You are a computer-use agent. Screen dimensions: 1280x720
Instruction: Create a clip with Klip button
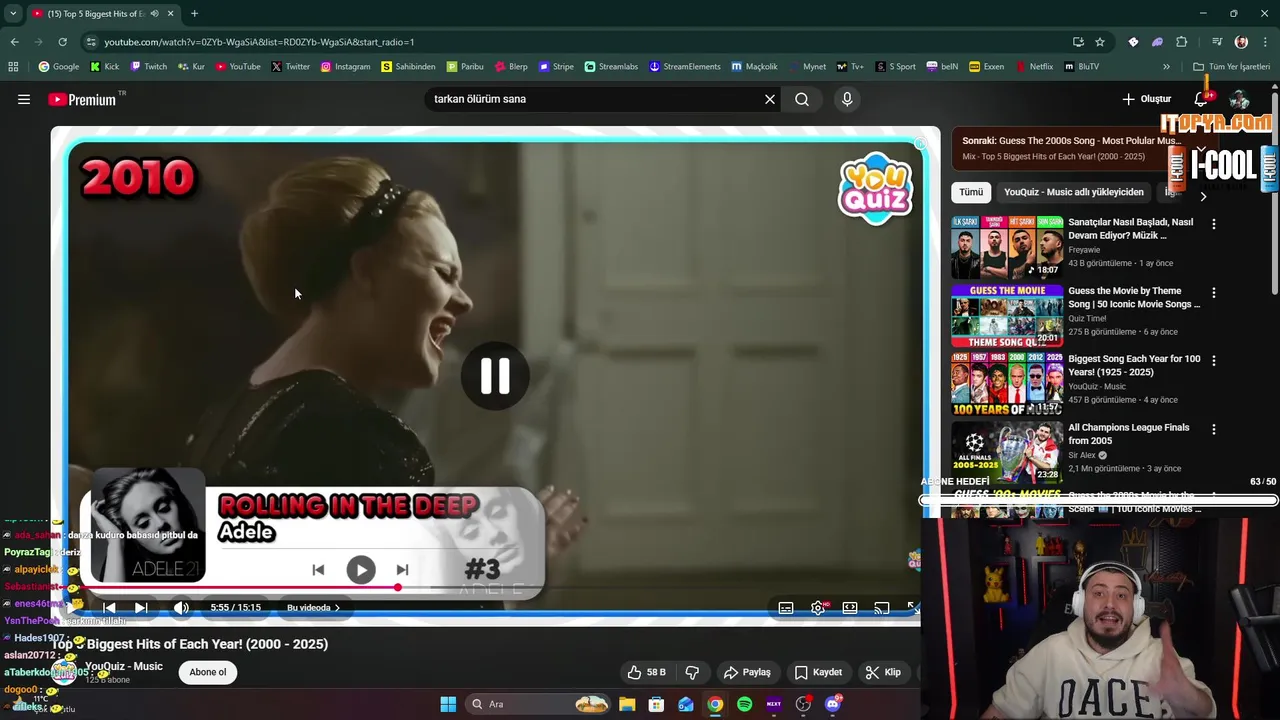point(883,672)
